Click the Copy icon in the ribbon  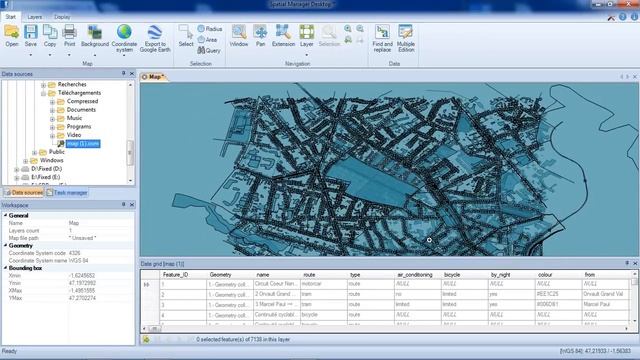click(x=50, y=32)
